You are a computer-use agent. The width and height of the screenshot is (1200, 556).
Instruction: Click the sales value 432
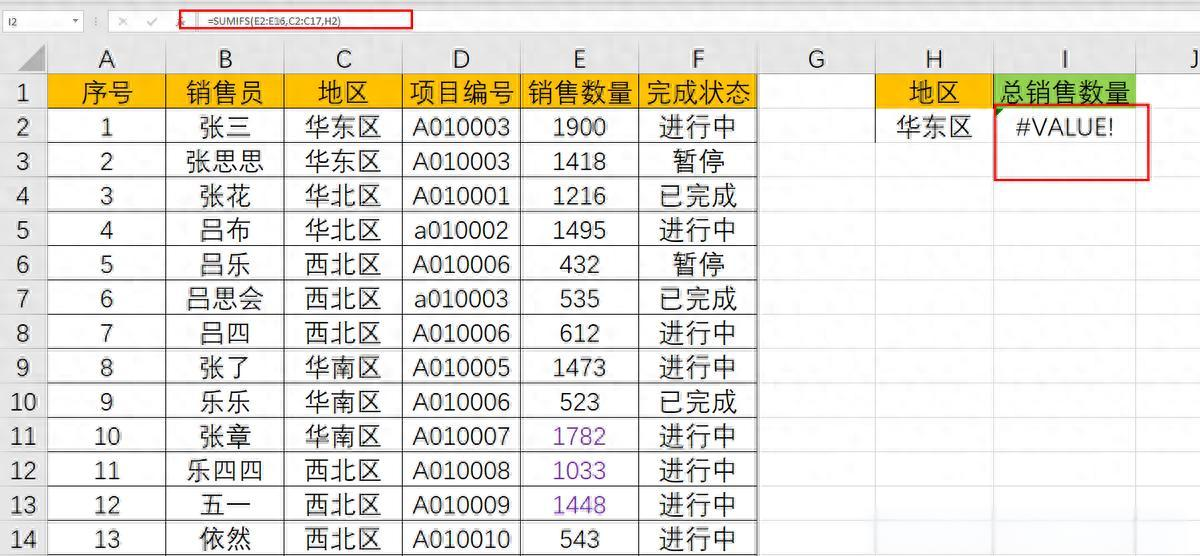(580, 265)
